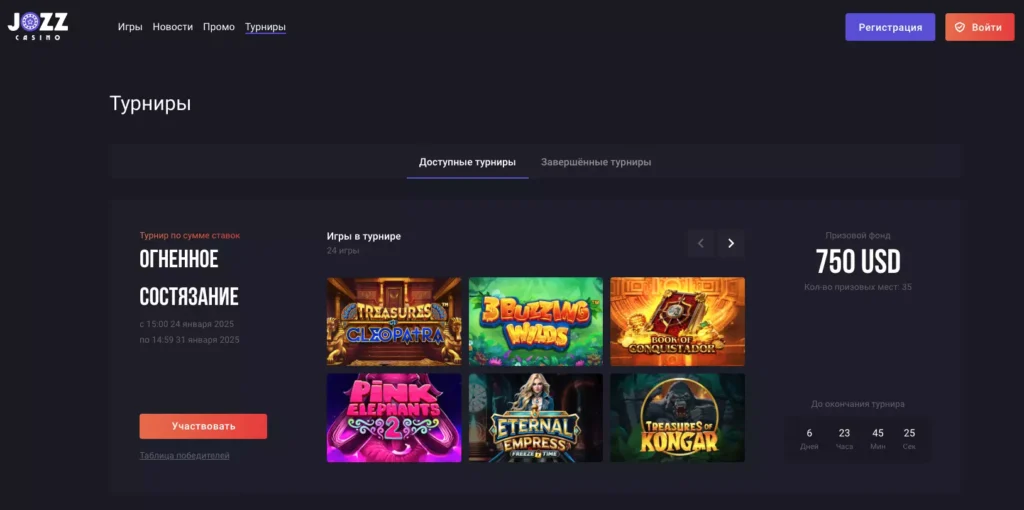The width and height of the screenshot is (1024, 510).
Task: Click the Jozz Casino logo
Action: tap(38, 27)
